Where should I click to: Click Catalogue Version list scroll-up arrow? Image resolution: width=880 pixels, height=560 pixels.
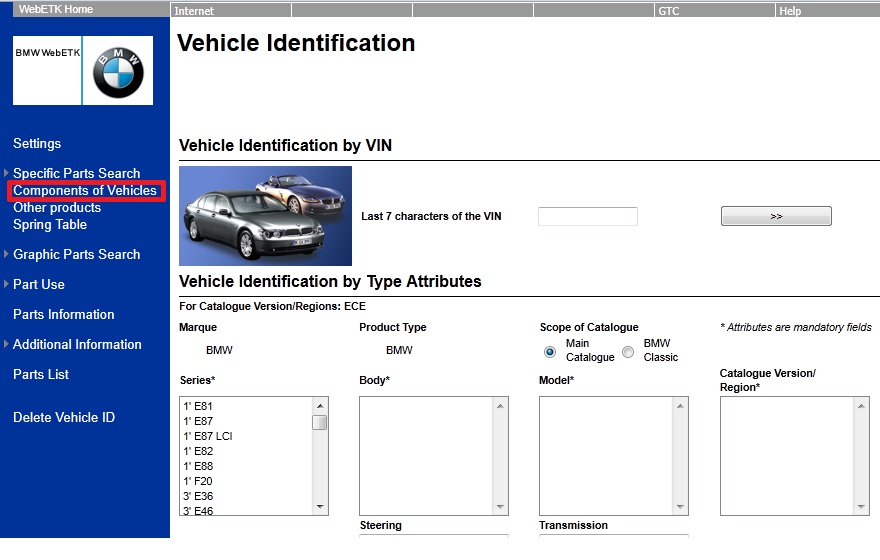(861, 406)
